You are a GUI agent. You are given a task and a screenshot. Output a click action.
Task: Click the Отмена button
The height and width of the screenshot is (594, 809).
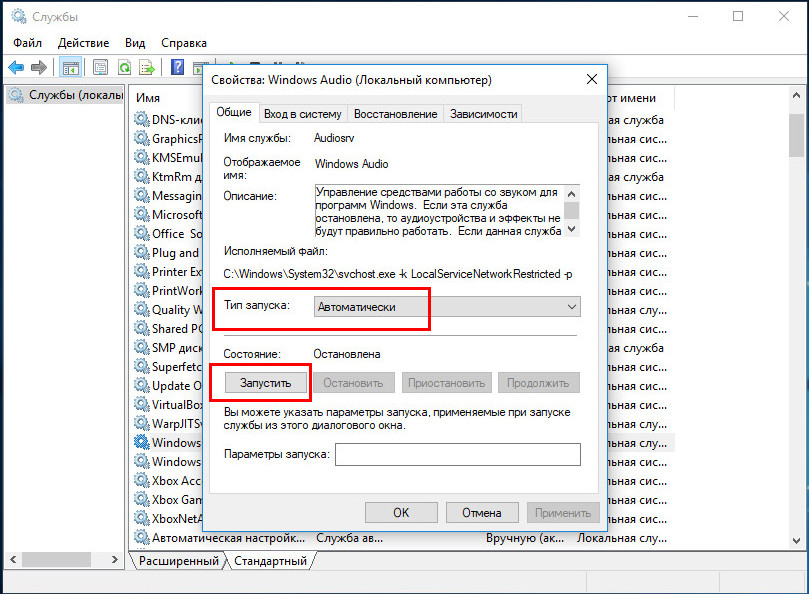click(481, 512)
